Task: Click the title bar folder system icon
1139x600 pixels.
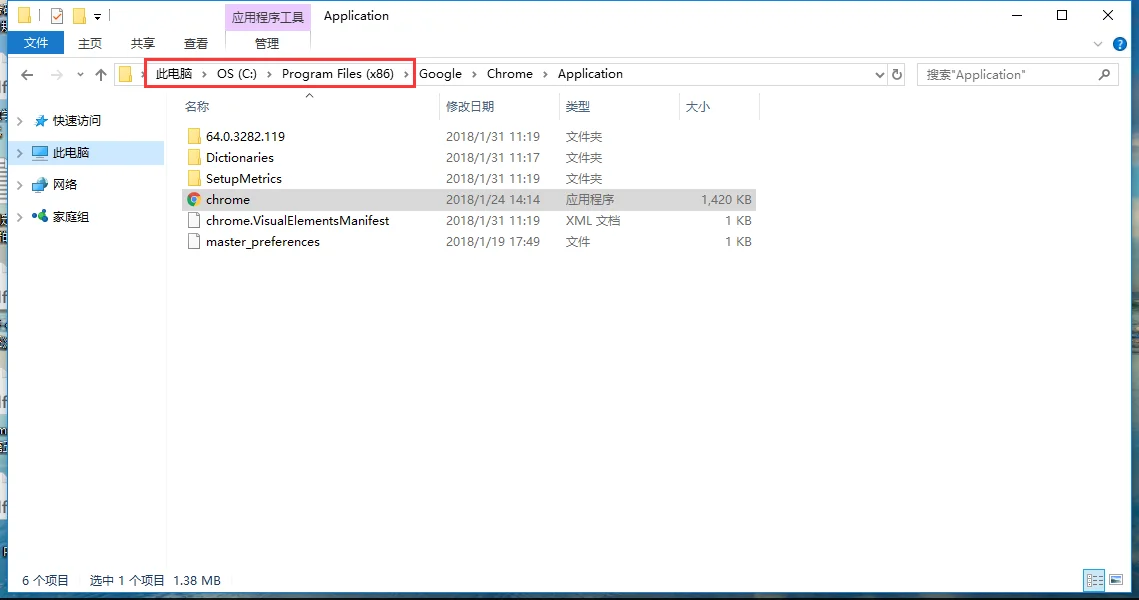Action: coord(24,15)
